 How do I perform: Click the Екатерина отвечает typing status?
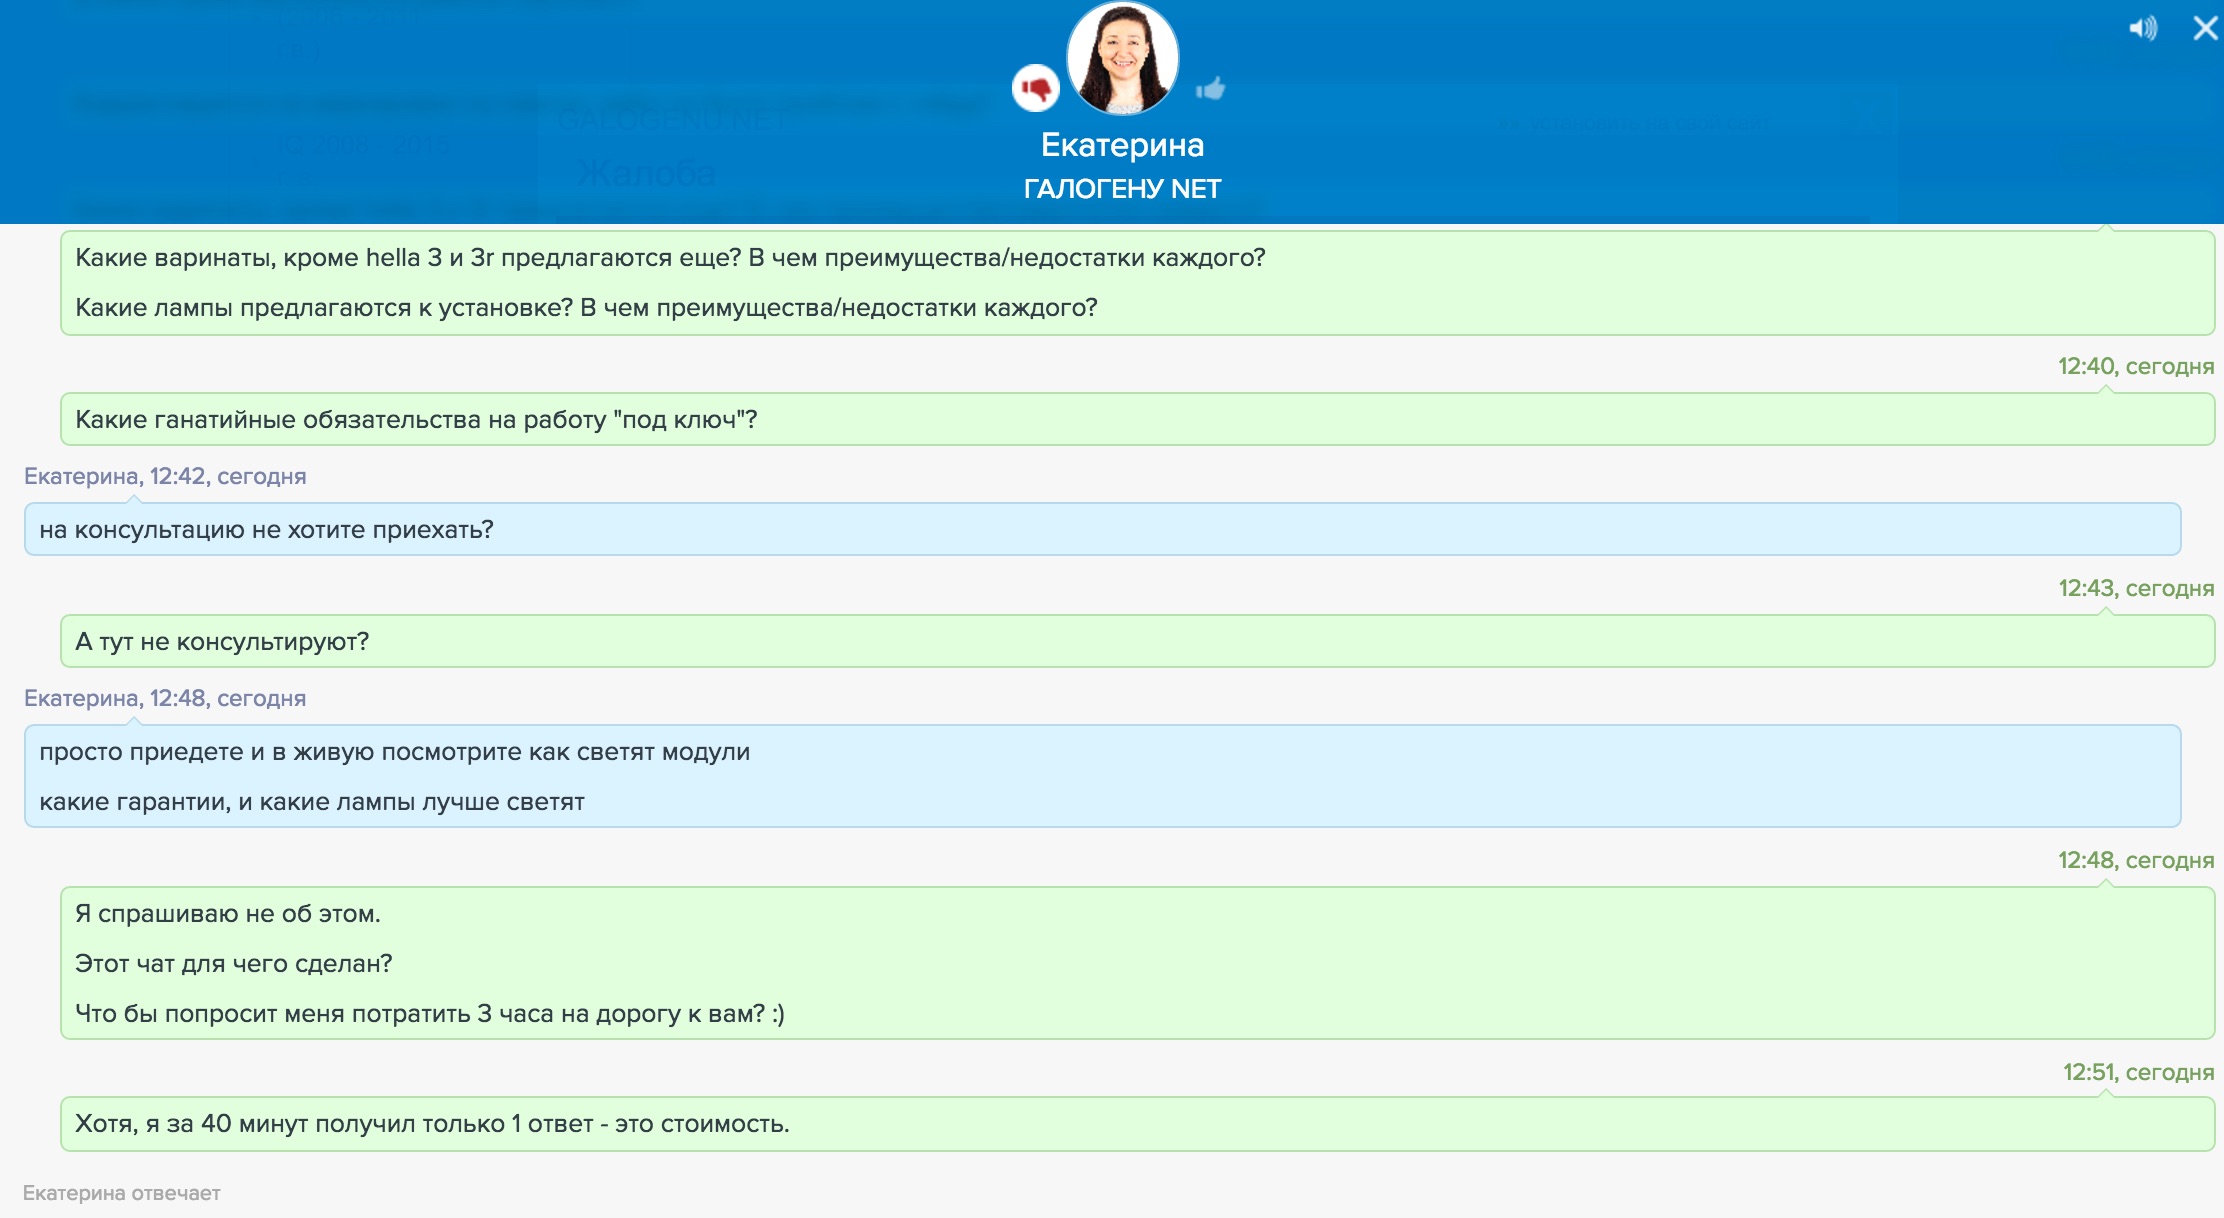coord(121,1193)
